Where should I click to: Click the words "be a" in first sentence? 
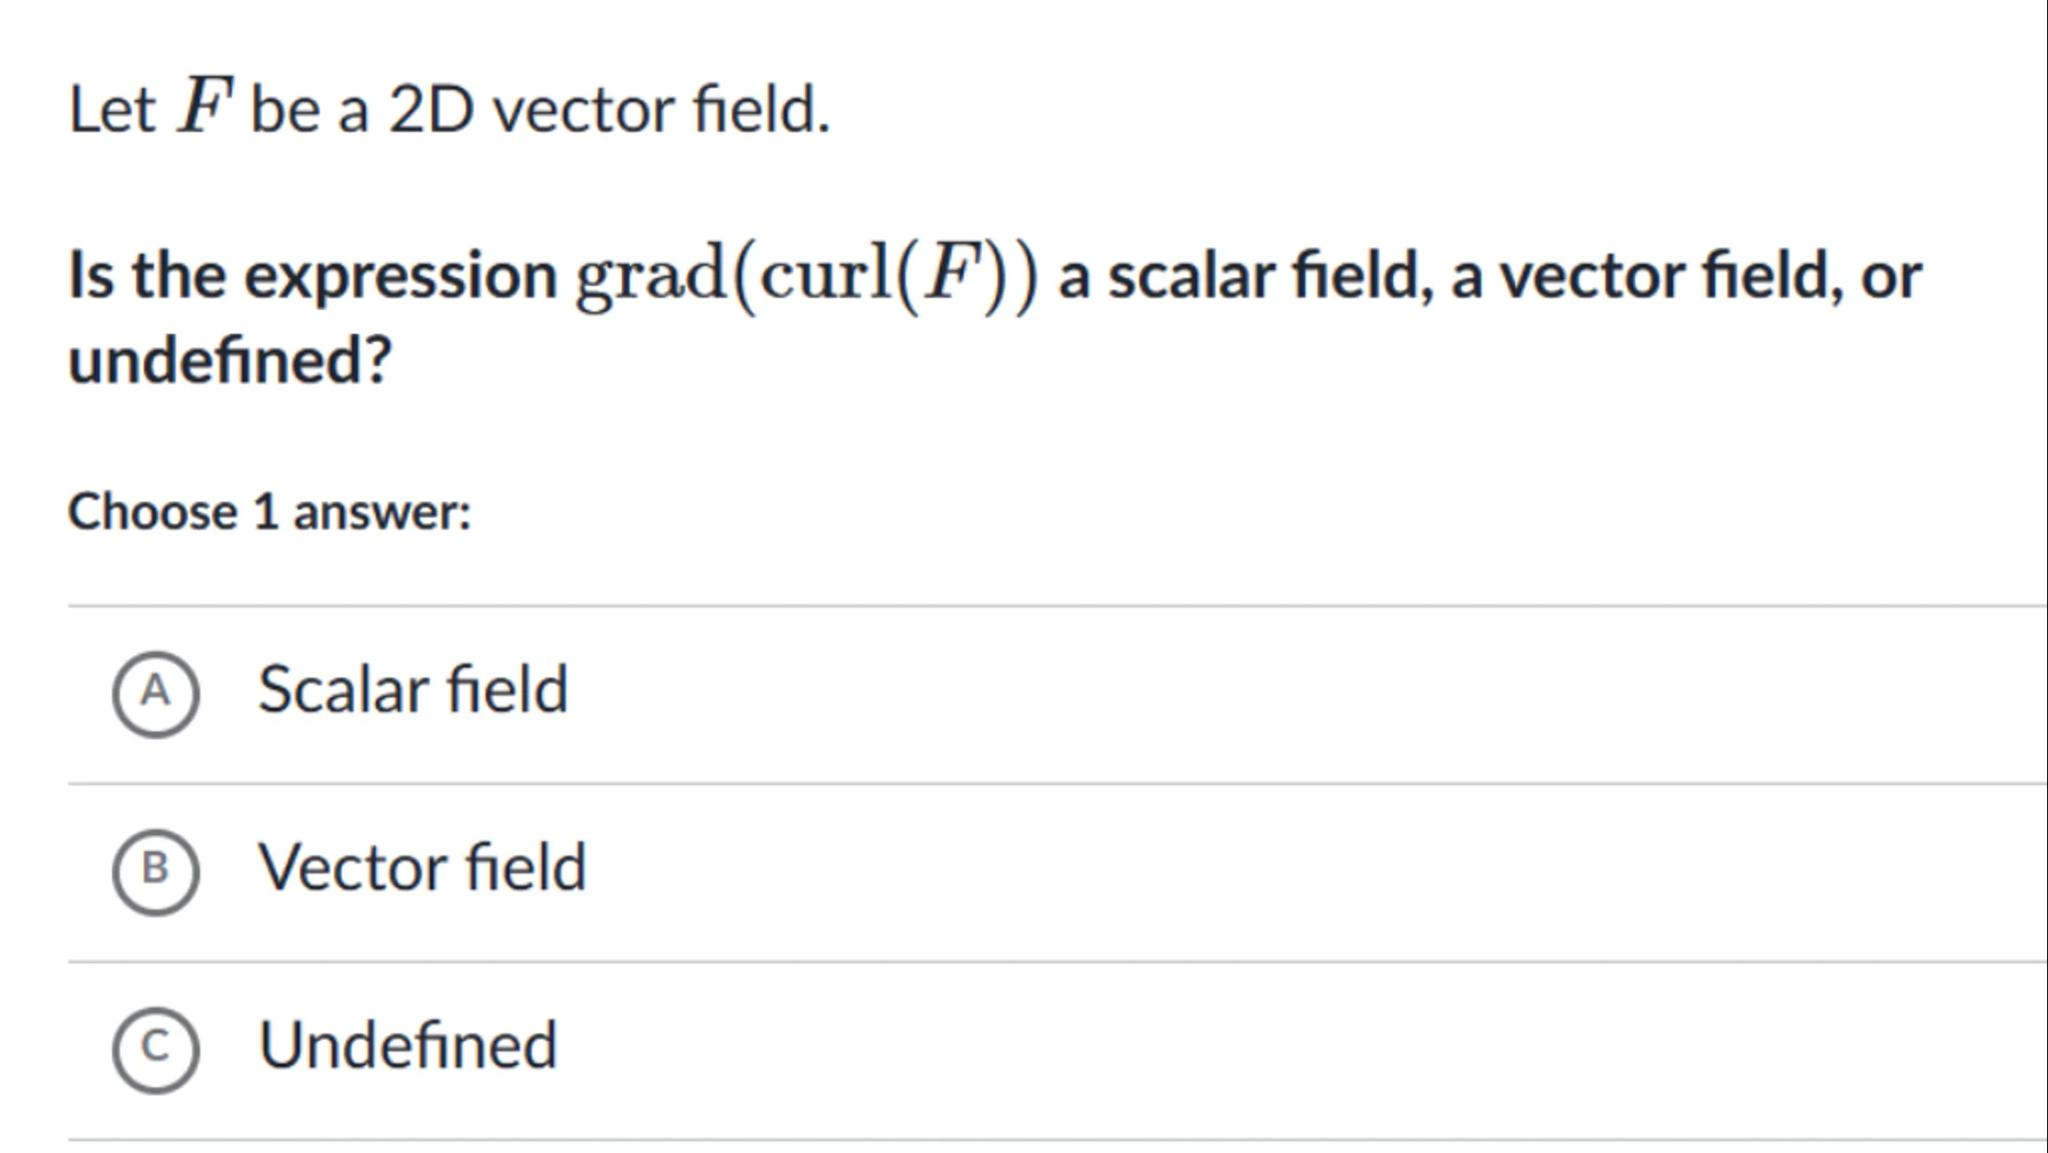(309, 109)
